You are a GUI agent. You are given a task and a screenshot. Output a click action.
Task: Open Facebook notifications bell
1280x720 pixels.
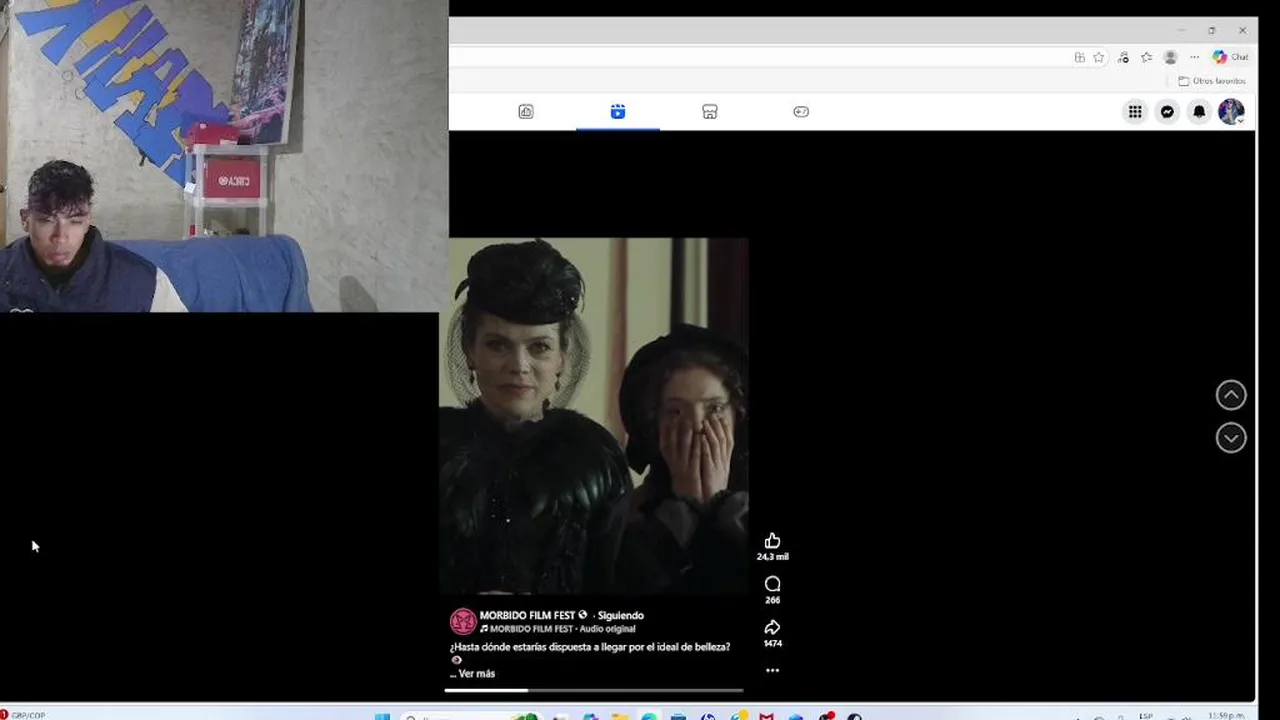[x=1199, y=112]
